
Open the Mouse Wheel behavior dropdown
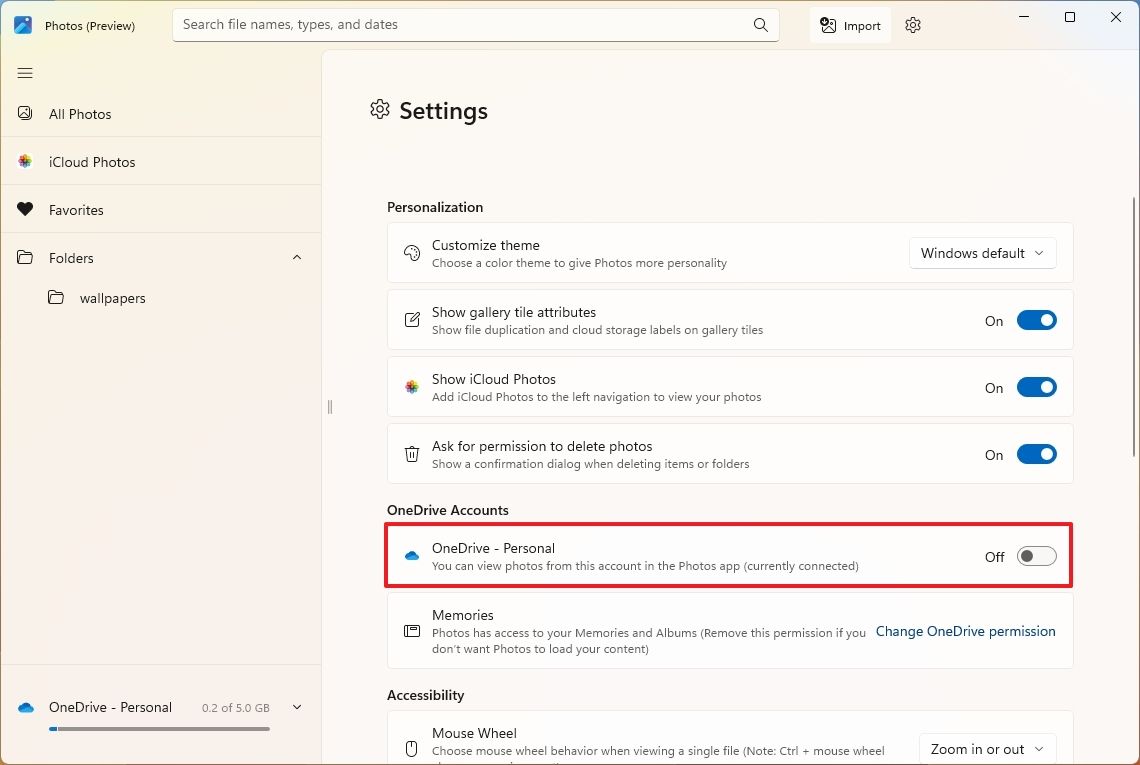click(987, 749)
